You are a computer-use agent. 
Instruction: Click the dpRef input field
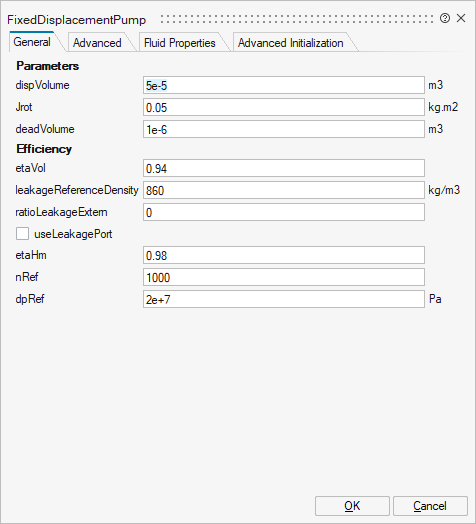click(284, 299)
